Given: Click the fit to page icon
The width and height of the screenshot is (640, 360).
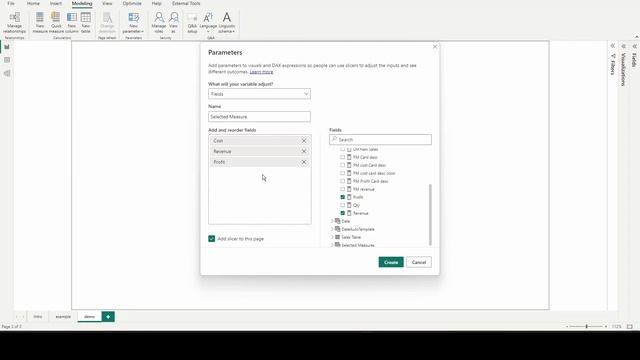Looking at the screenshot, I should 630,327.
